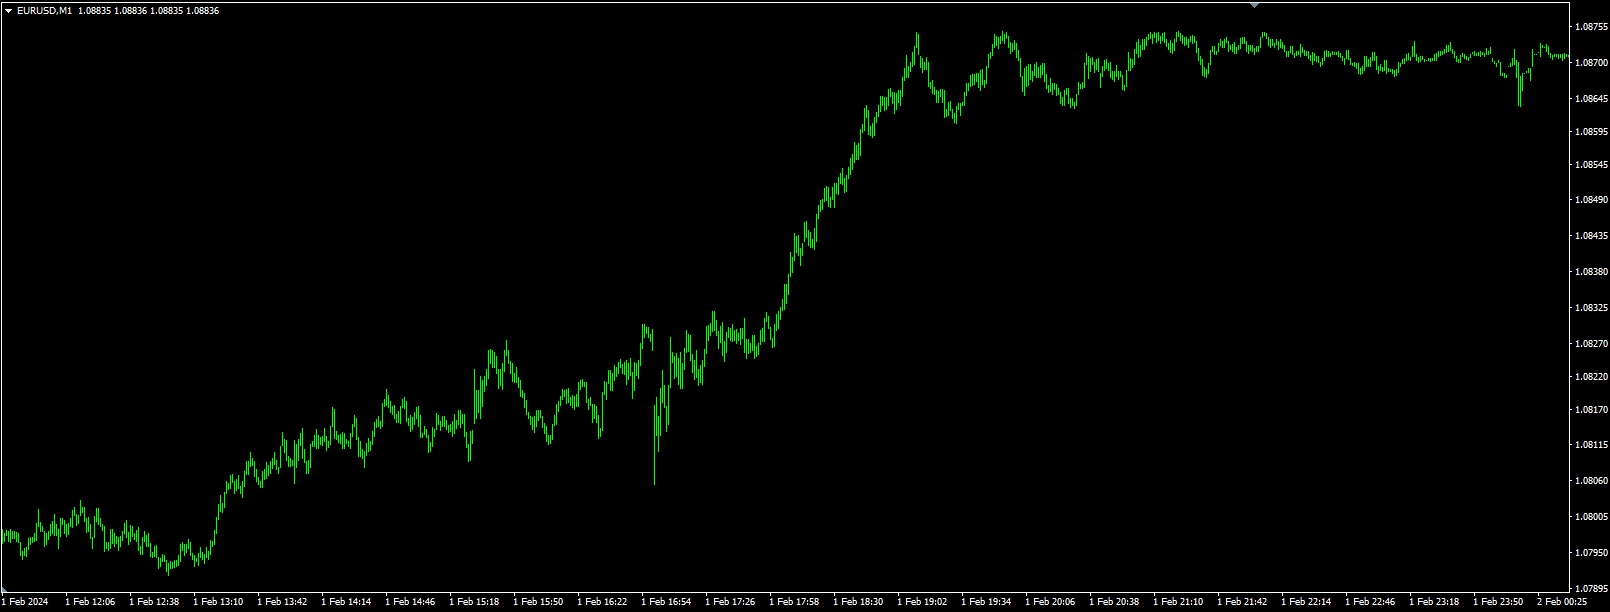
Task: Click the '1 Feb 15:18' time label
Action: pos(474,603)
